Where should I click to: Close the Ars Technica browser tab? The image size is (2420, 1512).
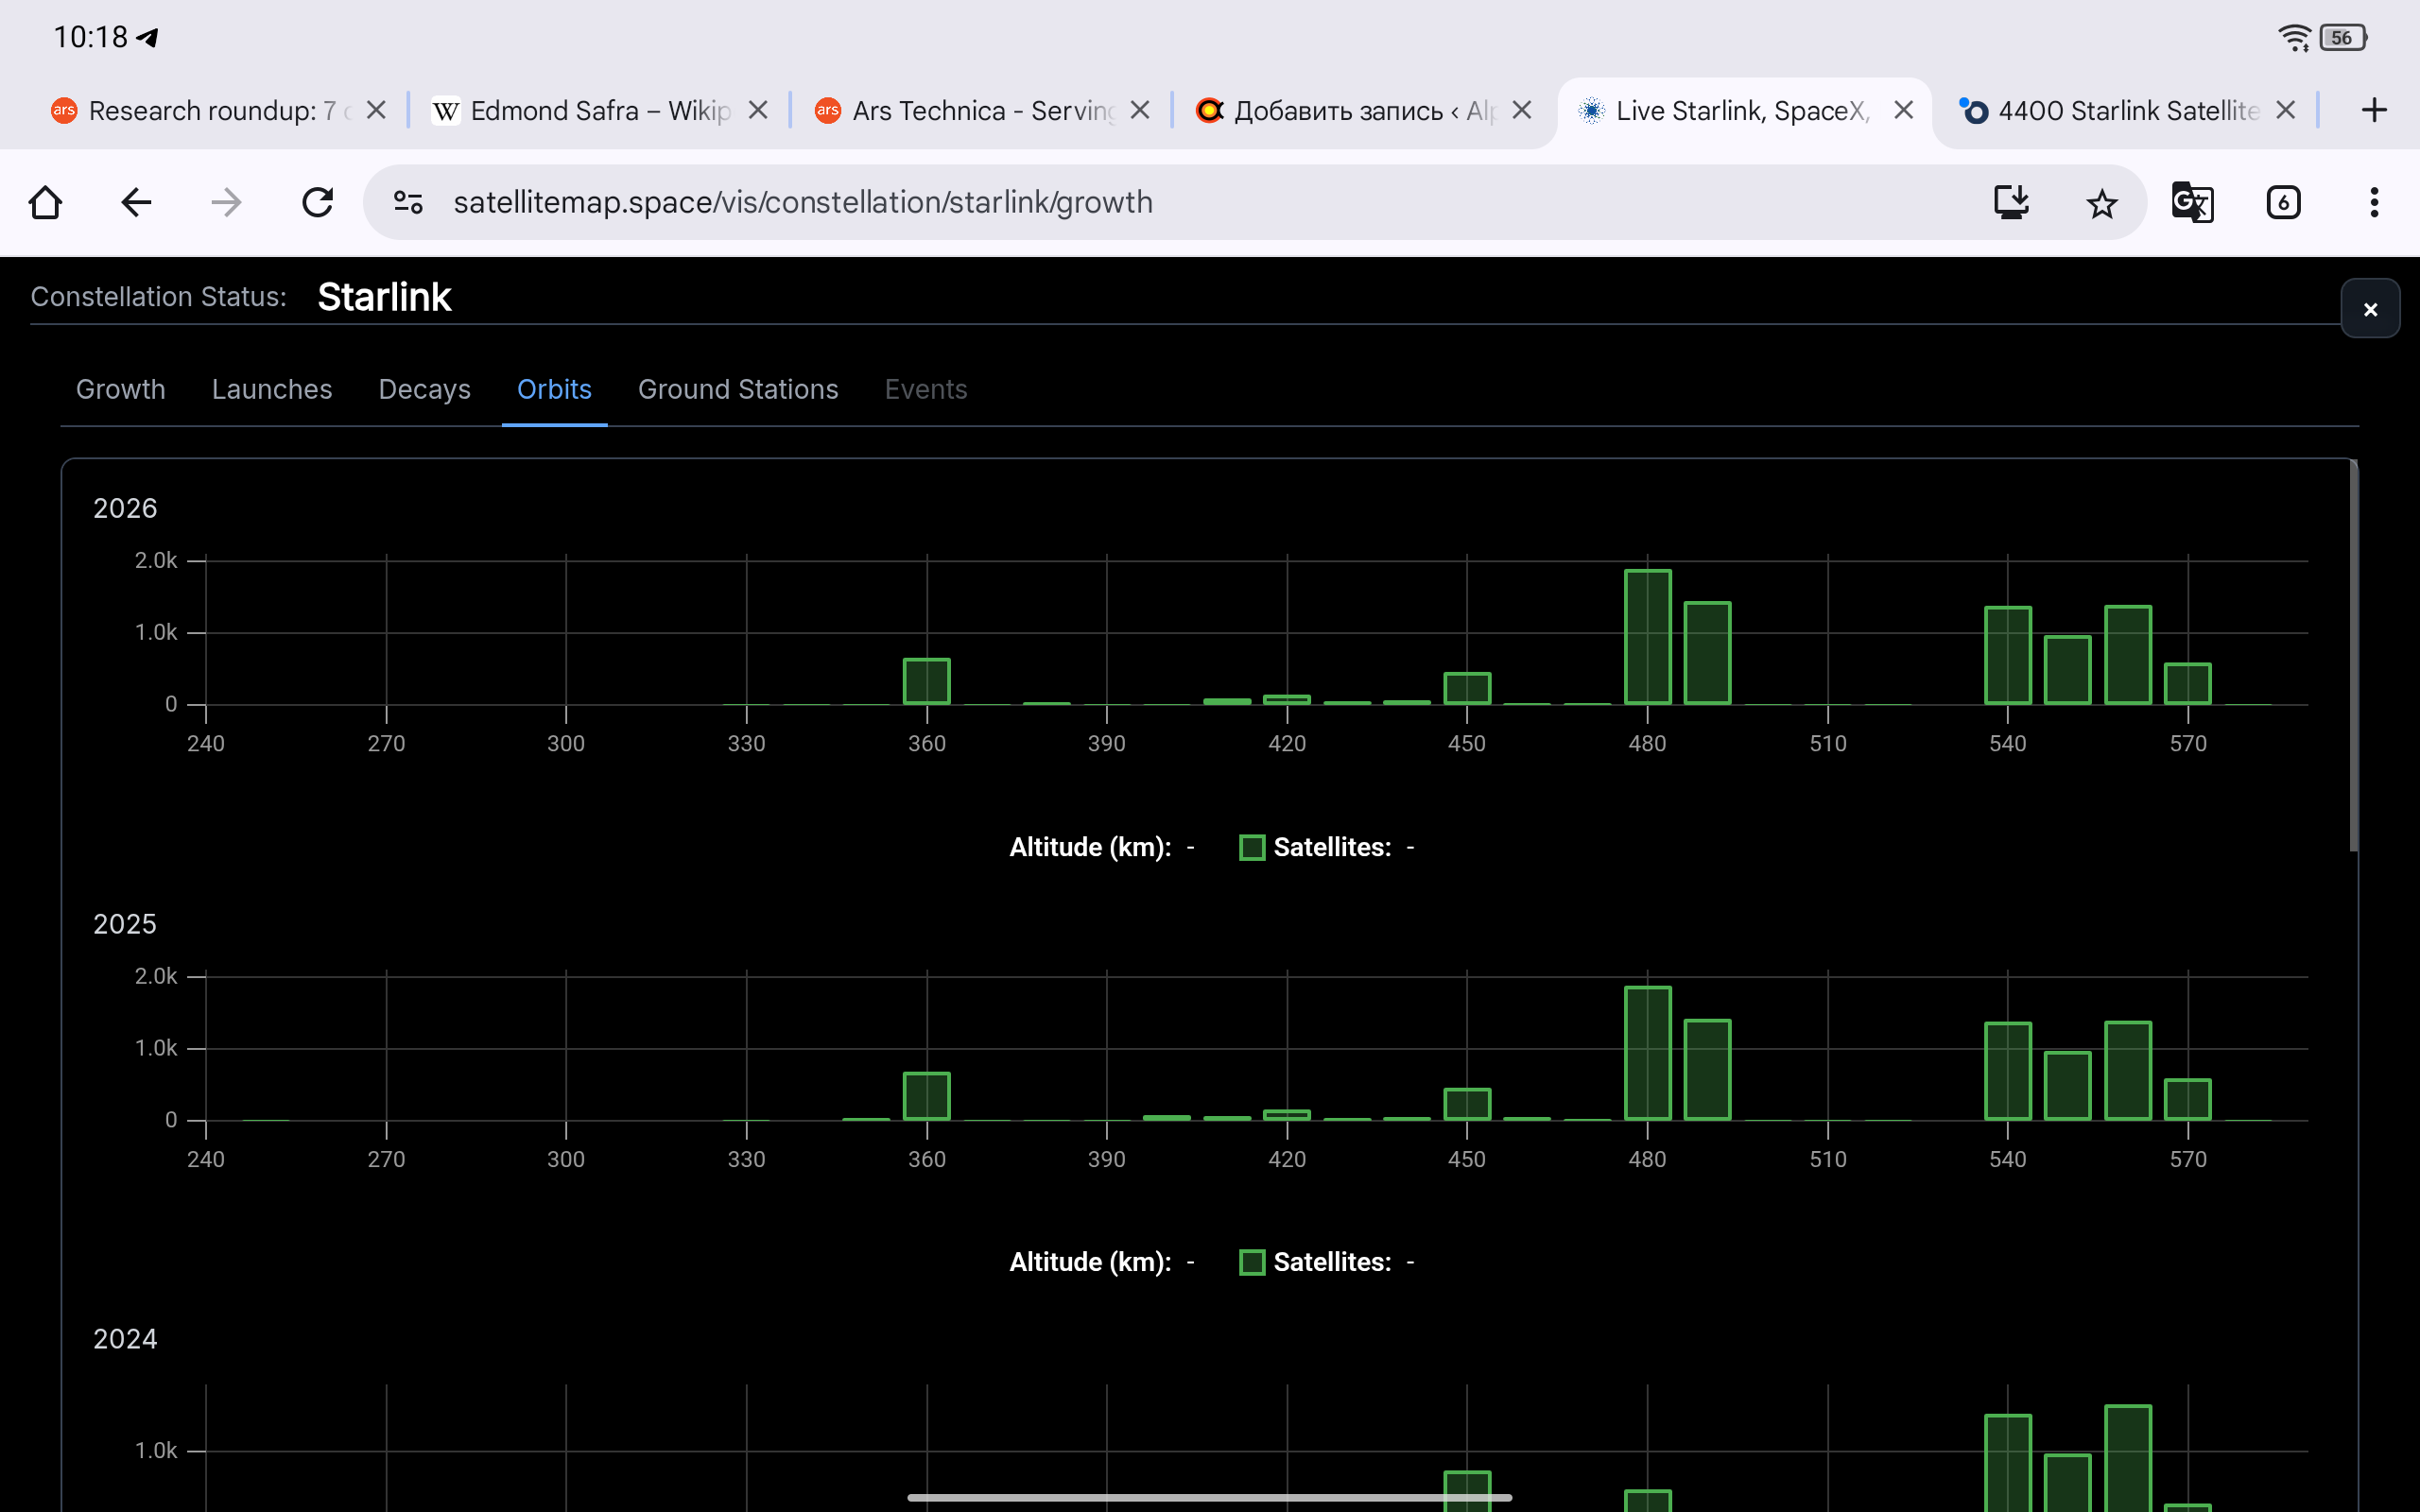[x=1140, y=110]
